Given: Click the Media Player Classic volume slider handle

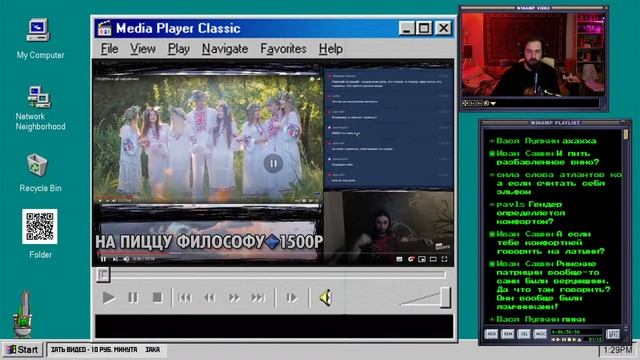Looking at the screenshot, I should (x=445, y=297).
